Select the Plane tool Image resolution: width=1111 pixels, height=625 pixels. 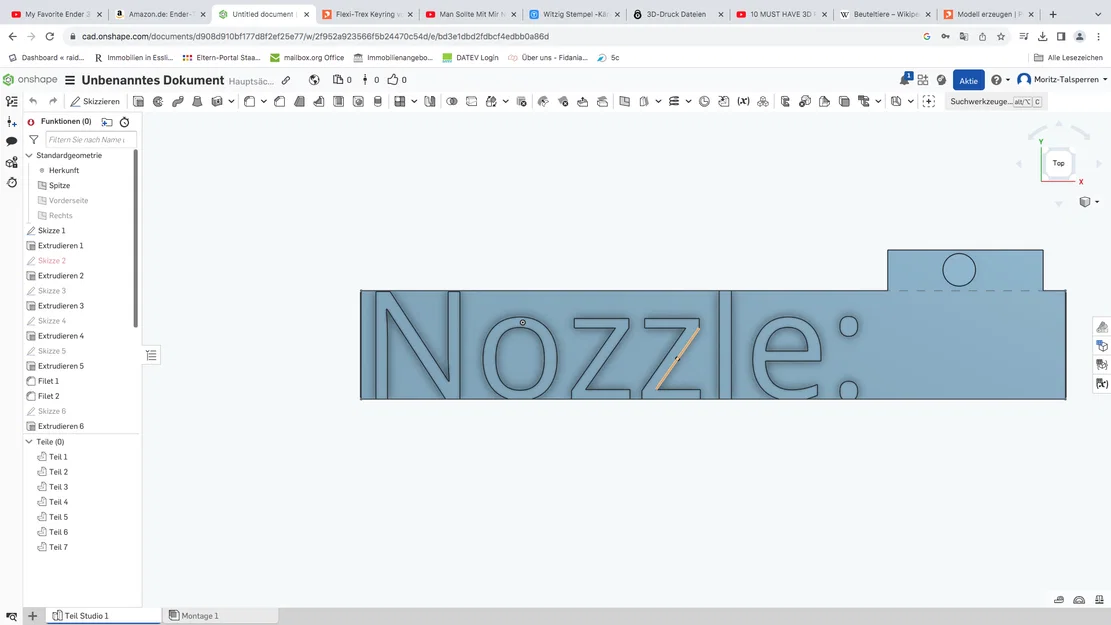(x=624, y=101)
